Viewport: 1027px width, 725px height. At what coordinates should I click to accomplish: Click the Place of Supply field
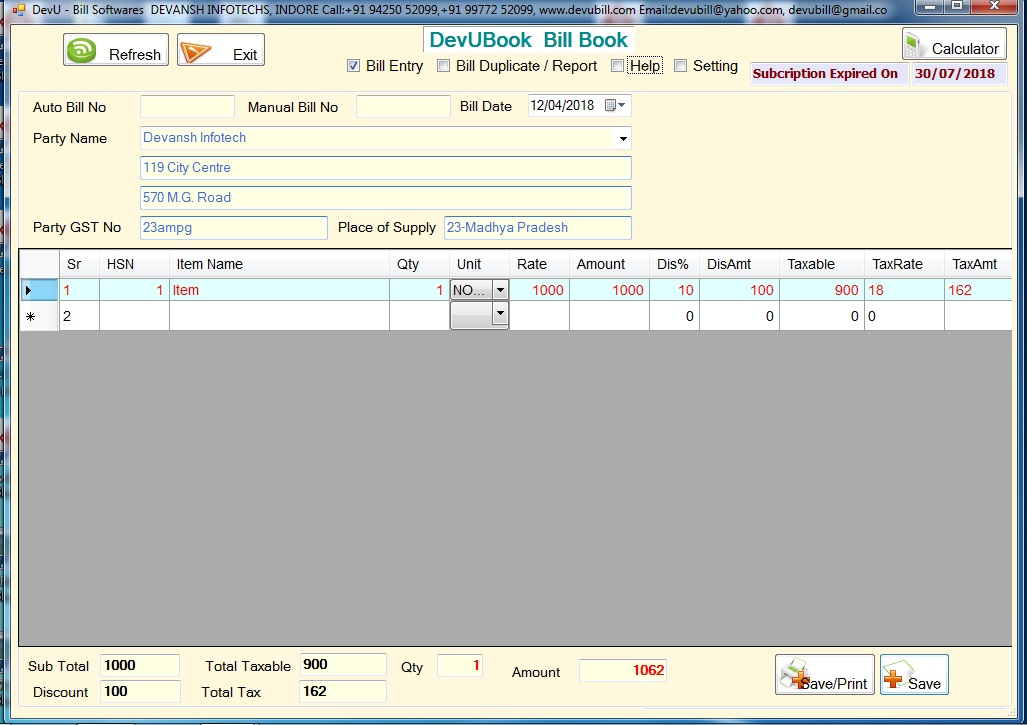(537, 228)
